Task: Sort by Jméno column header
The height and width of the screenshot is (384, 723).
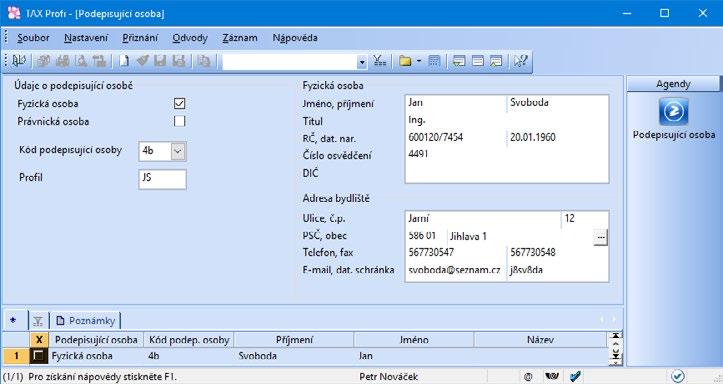Action: click(414, 340)
